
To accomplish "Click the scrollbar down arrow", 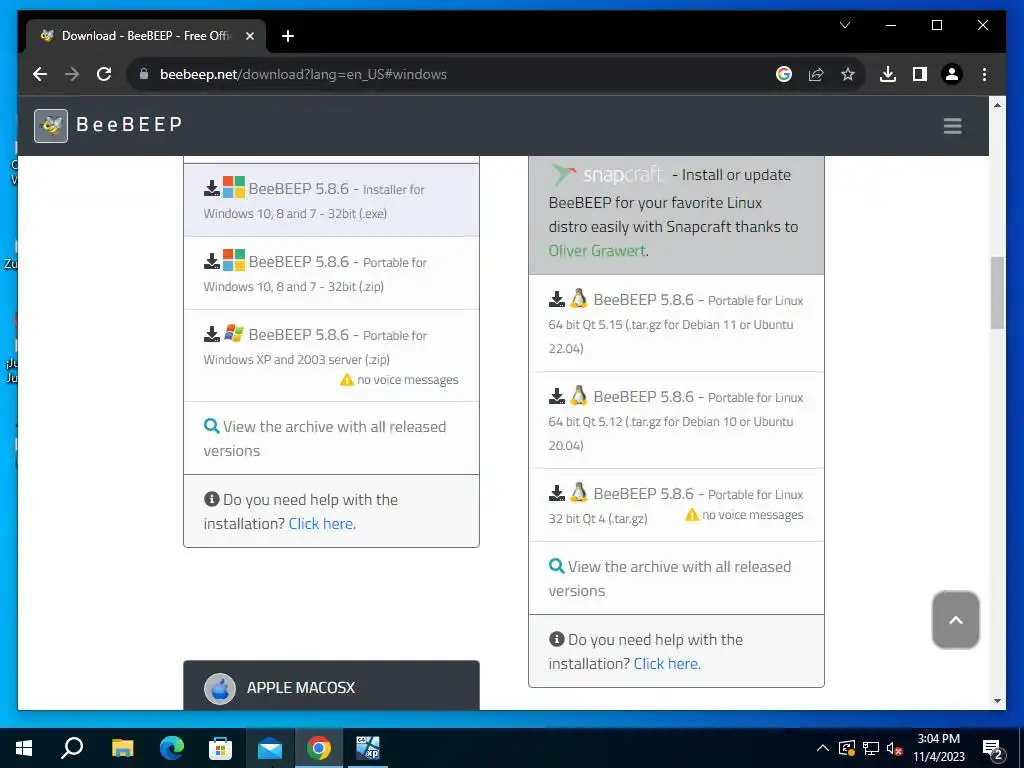I will 997,701.
